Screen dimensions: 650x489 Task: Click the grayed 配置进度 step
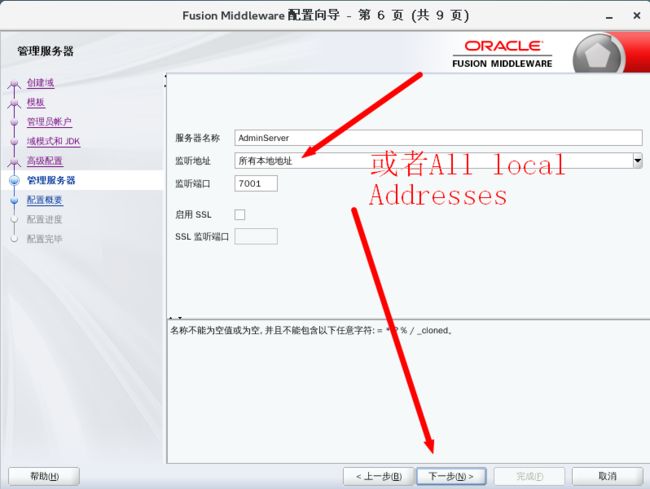44,219
